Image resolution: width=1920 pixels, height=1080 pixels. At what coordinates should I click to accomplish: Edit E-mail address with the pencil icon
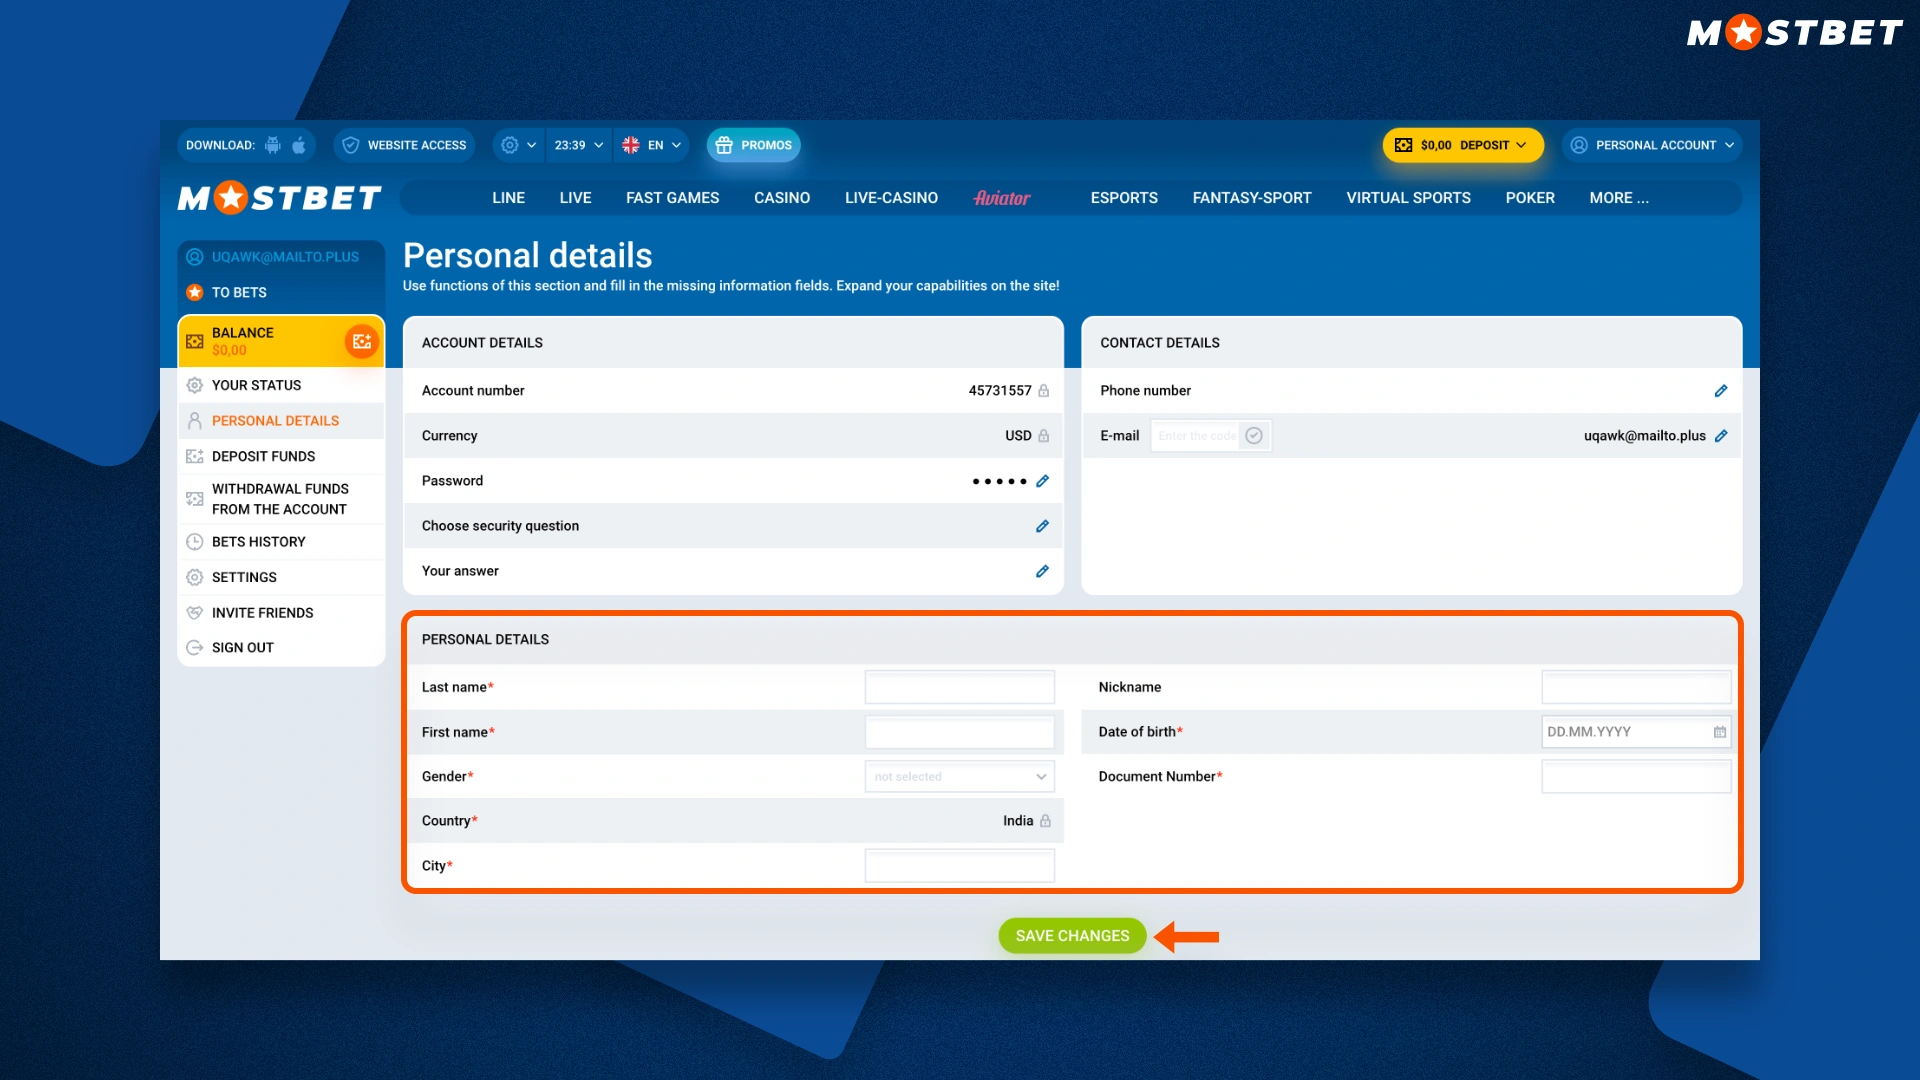click(1721, 436)
